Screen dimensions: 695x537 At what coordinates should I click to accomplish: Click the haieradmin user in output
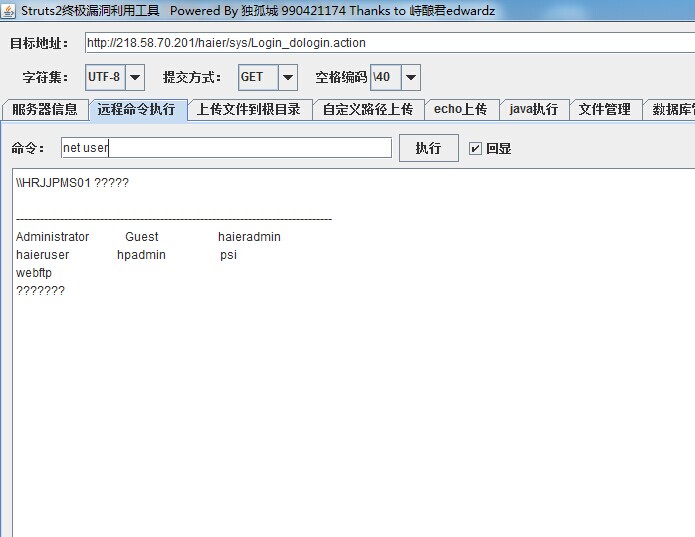coord(249,237)
